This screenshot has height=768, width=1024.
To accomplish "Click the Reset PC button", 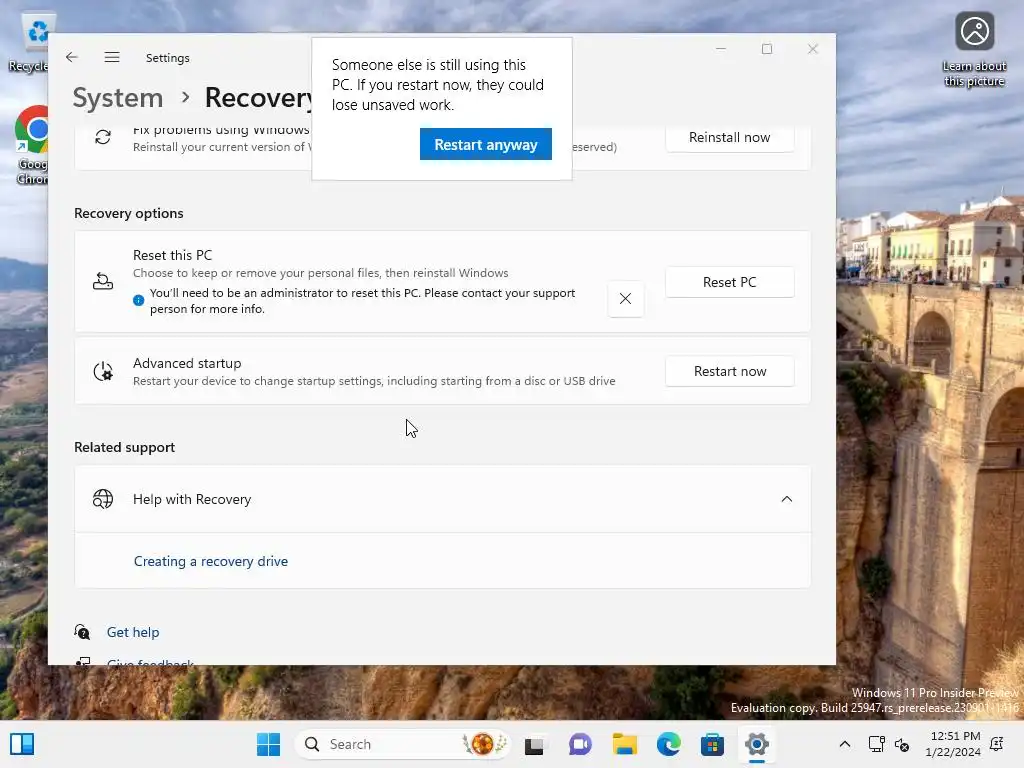I will click(x=729, y=282).
